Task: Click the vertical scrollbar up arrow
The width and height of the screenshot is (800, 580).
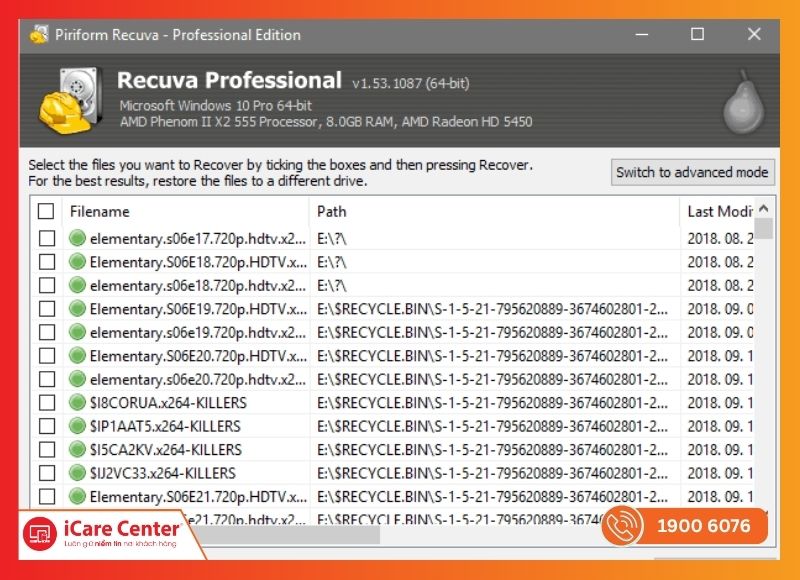Action: coord(764,210)
